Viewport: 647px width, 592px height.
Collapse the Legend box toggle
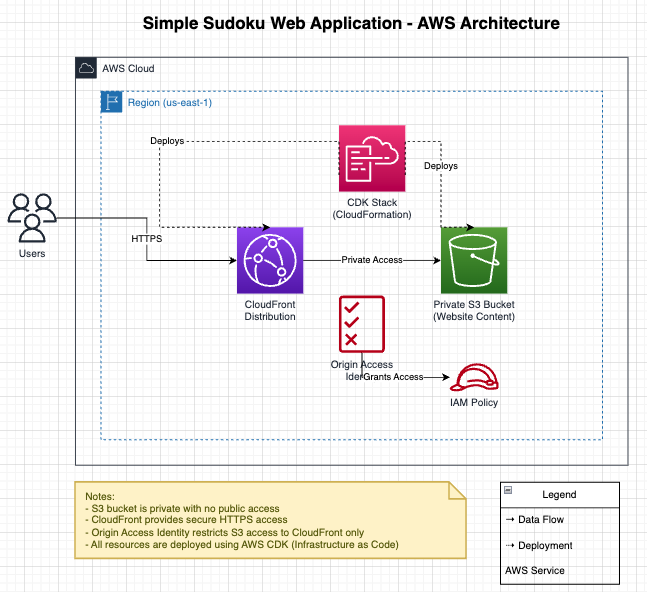click(x=508, y=490)
